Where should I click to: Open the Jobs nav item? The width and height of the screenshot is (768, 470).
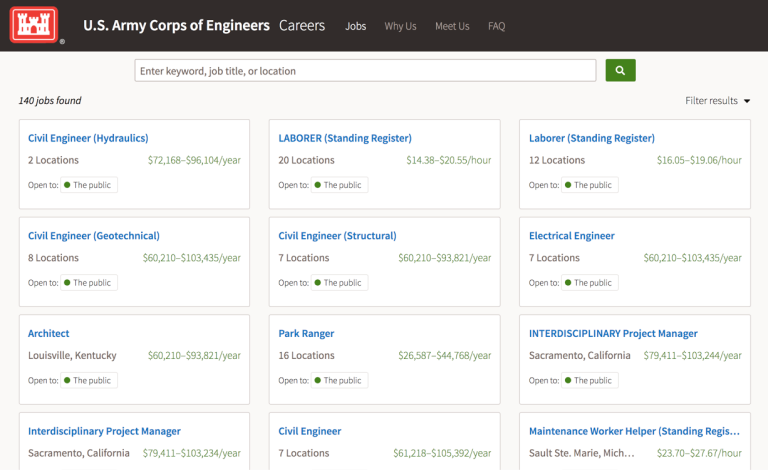click(x=355, y=26)
